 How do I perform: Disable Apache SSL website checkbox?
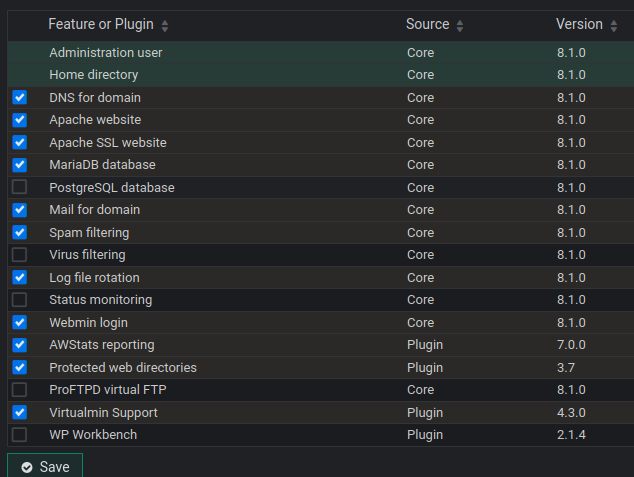(19, 142)
